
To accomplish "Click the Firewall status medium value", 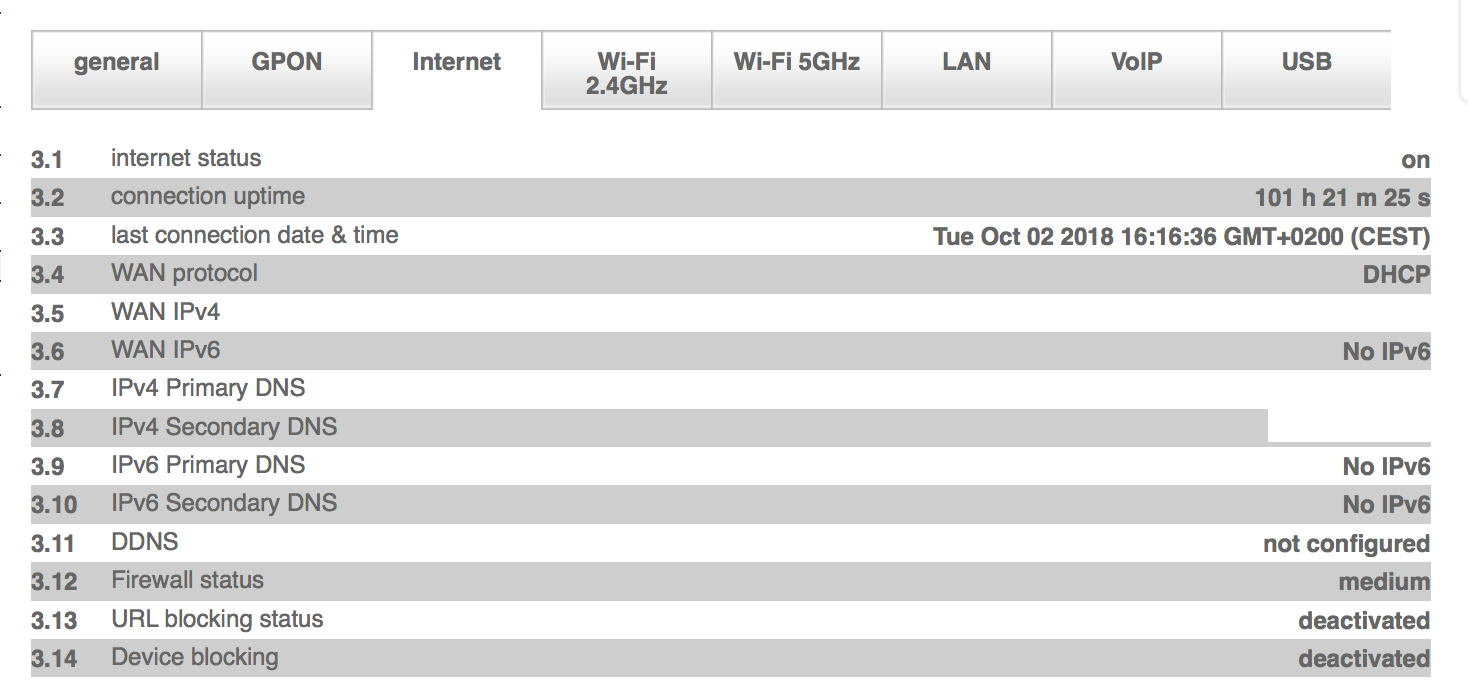I will click(1384, 582).
